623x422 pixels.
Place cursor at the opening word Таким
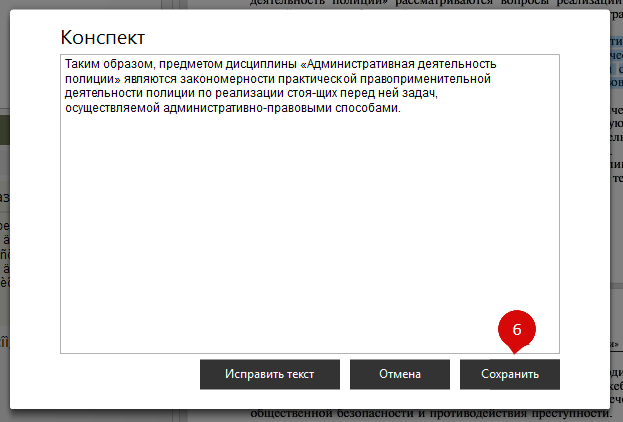tap(81, 63)
